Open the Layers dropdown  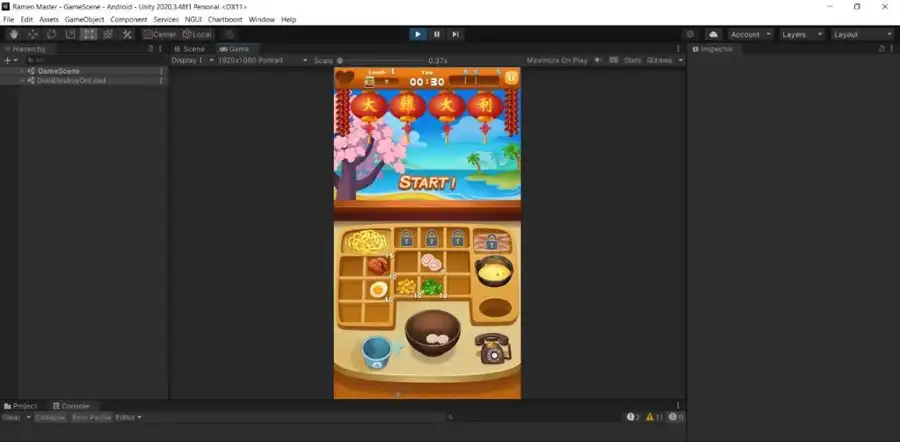point(802,34)
